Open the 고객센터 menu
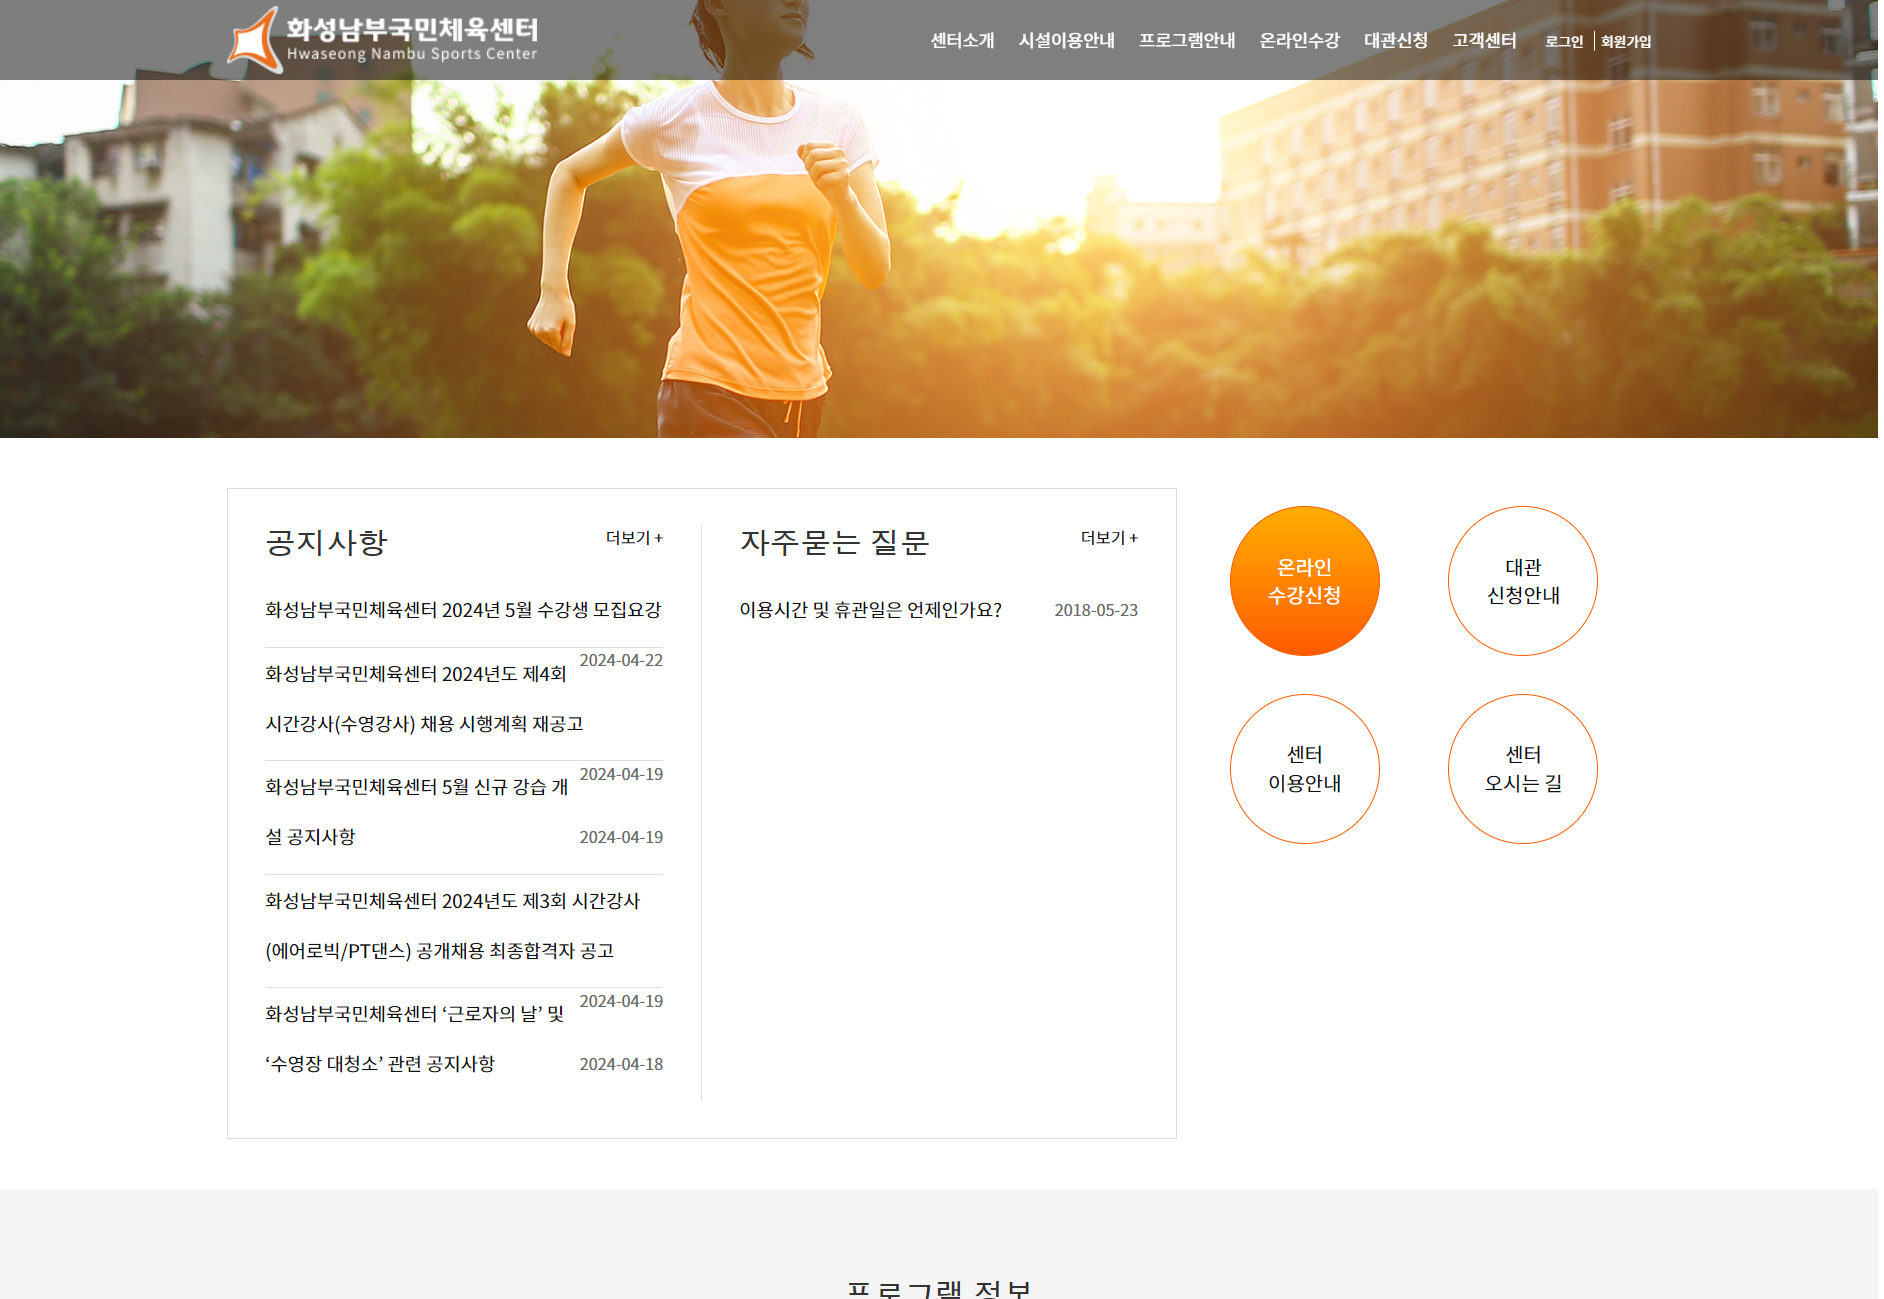 point(1484,41)
